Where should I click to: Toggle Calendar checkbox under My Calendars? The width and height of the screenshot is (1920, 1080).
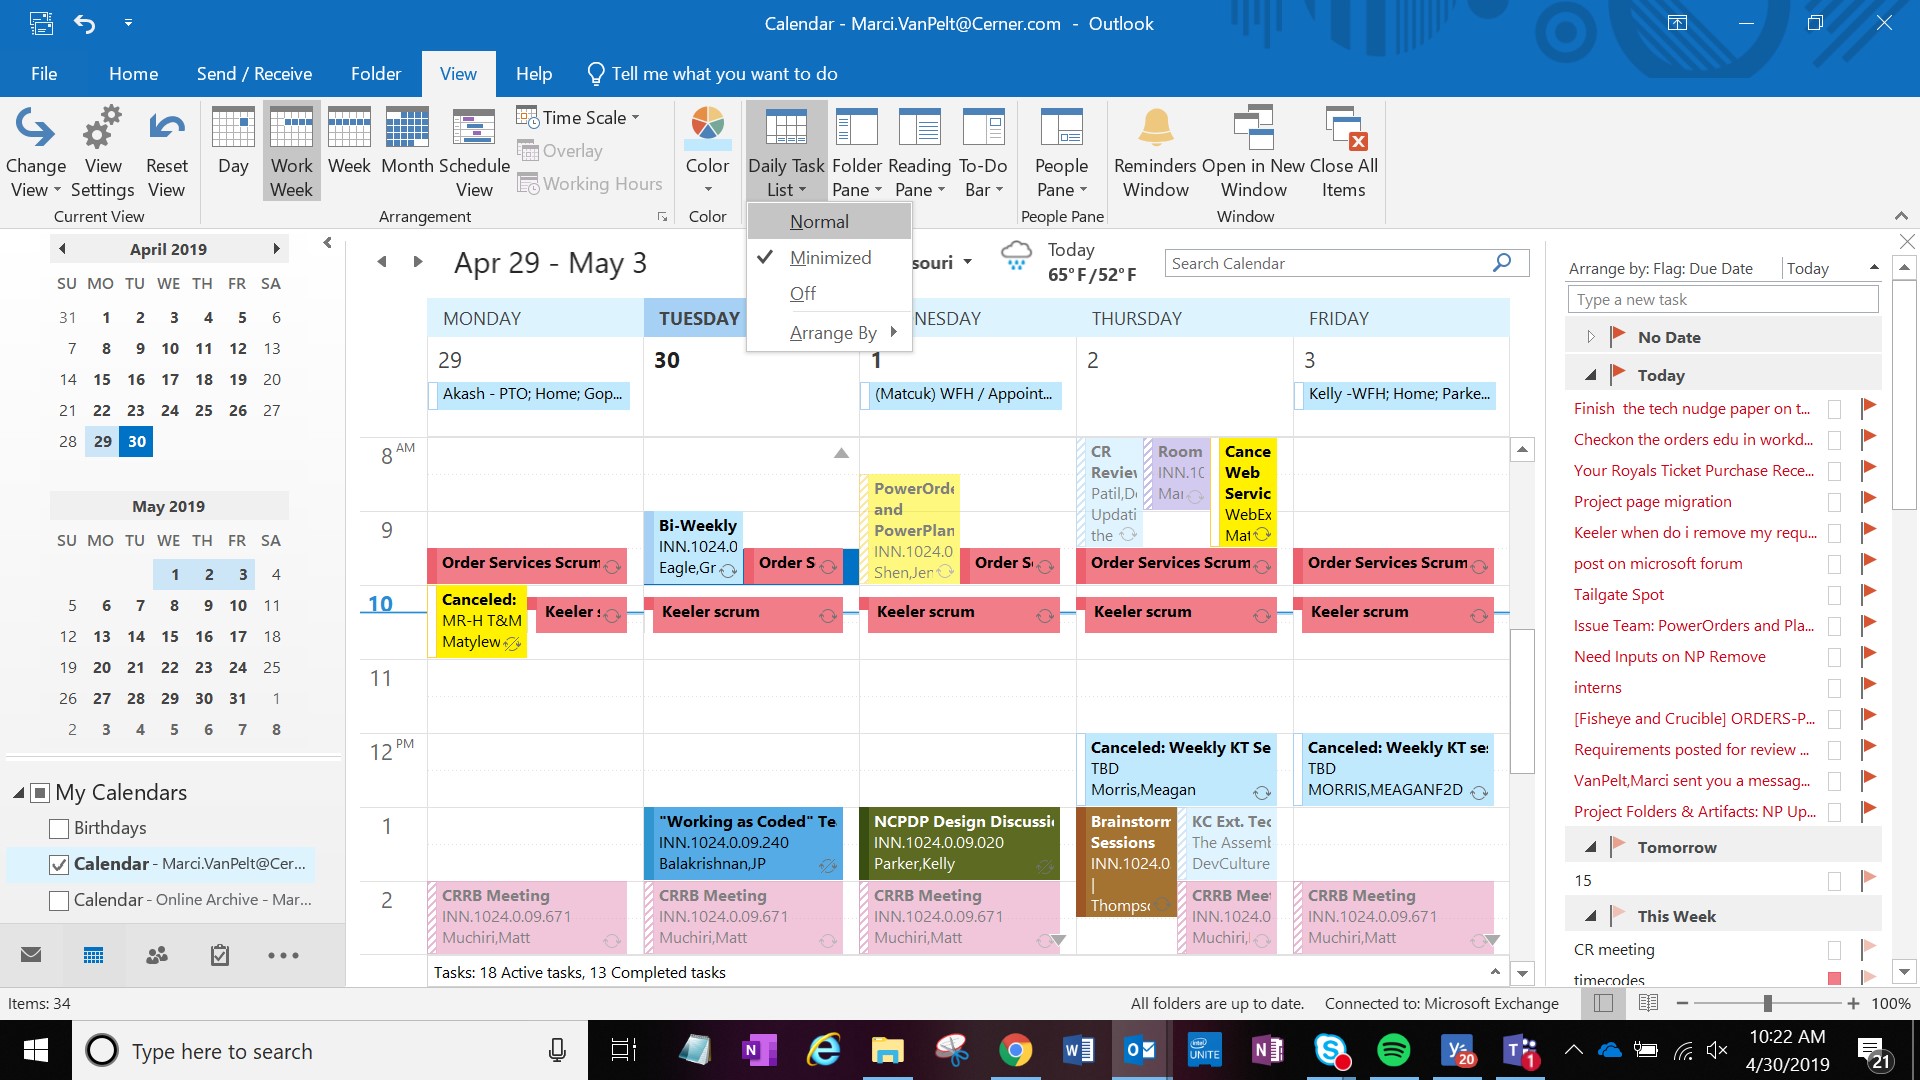(x=58, y=864)
